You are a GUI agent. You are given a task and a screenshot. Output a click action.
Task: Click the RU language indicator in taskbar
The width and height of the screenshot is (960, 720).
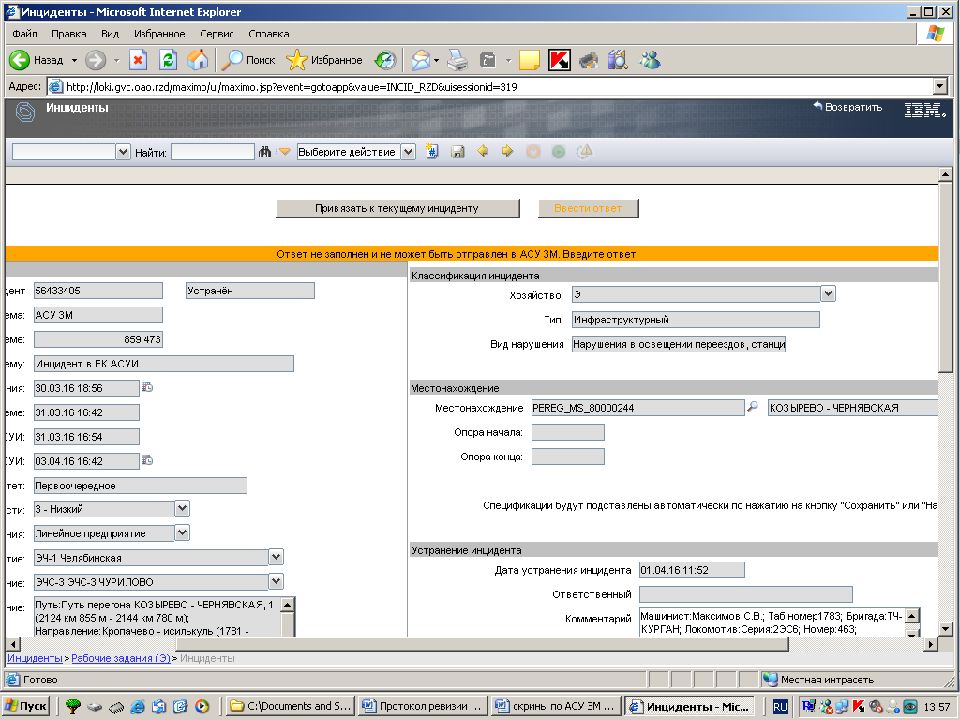[x=780, y=707]
